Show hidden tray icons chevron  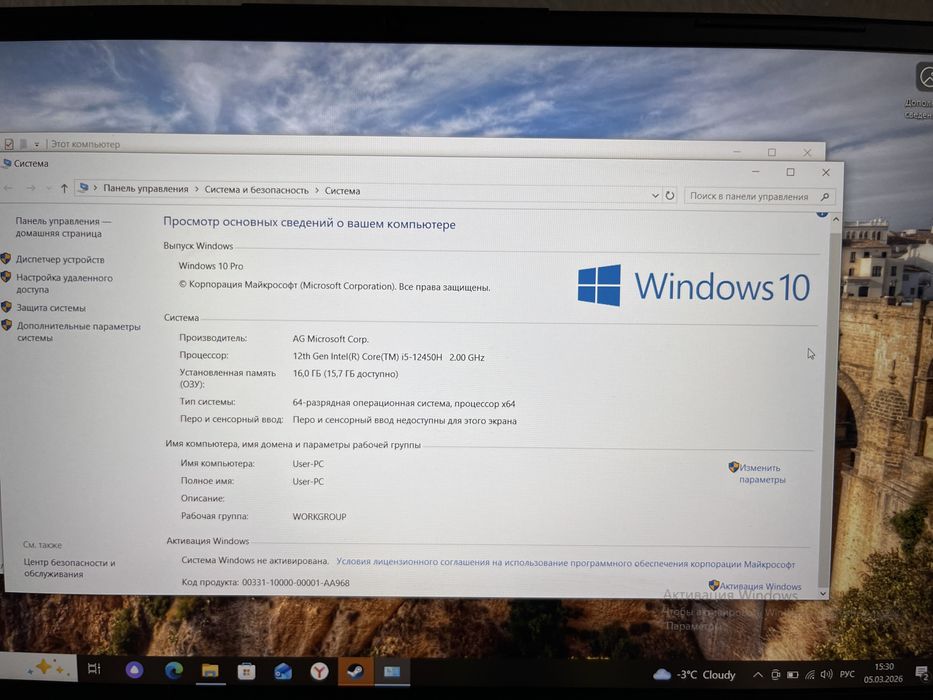pyautogui.click(x=757, y=675)
